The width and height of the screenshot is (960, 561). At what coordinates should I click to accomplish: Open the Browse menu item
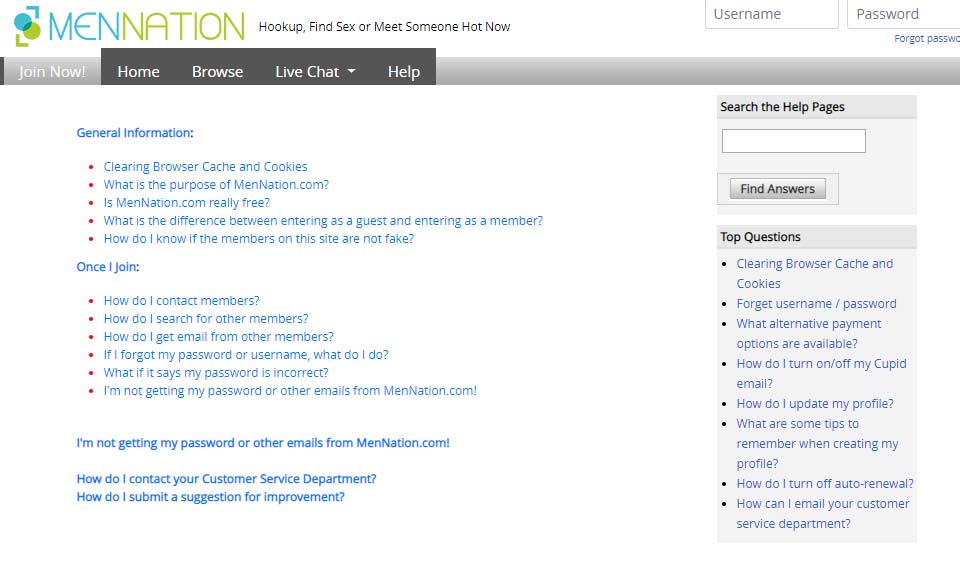click(x=217, y=72)
